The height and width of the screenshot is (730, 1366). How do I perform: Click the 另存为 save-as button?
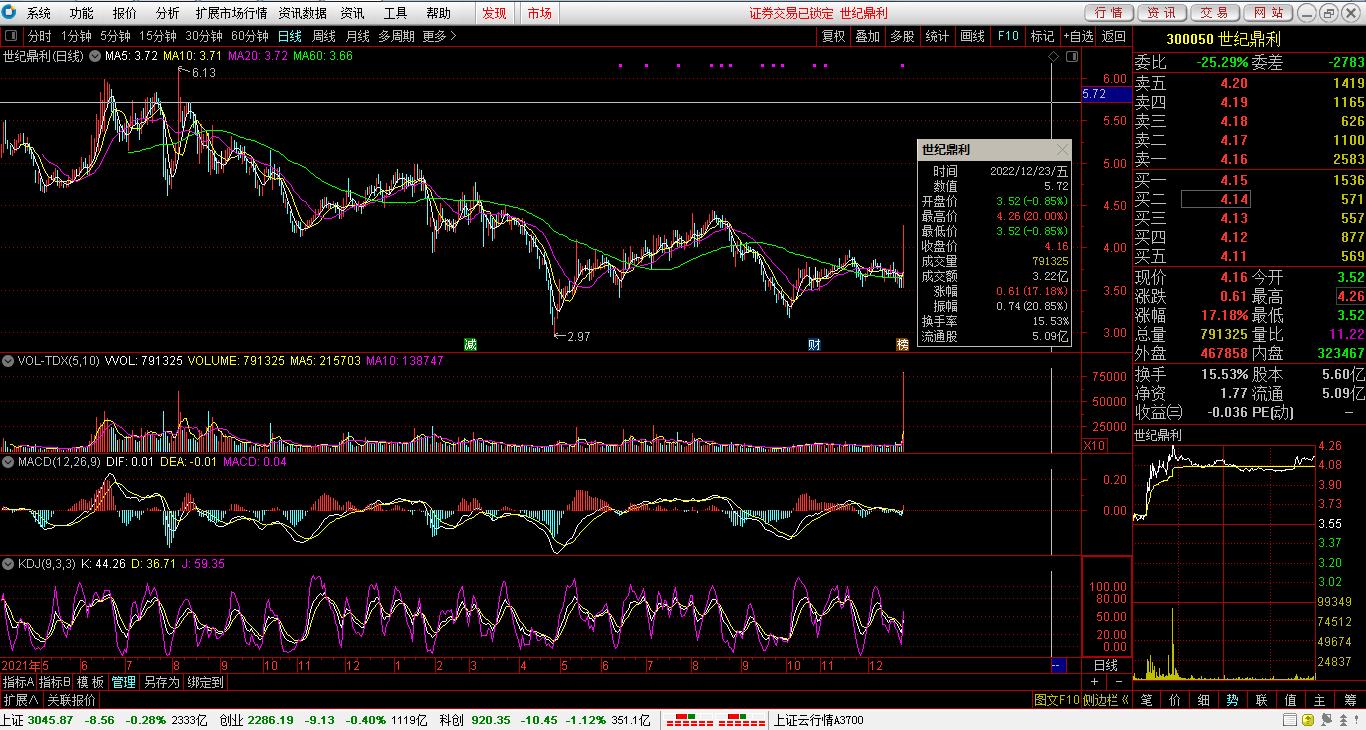(162, 682)
